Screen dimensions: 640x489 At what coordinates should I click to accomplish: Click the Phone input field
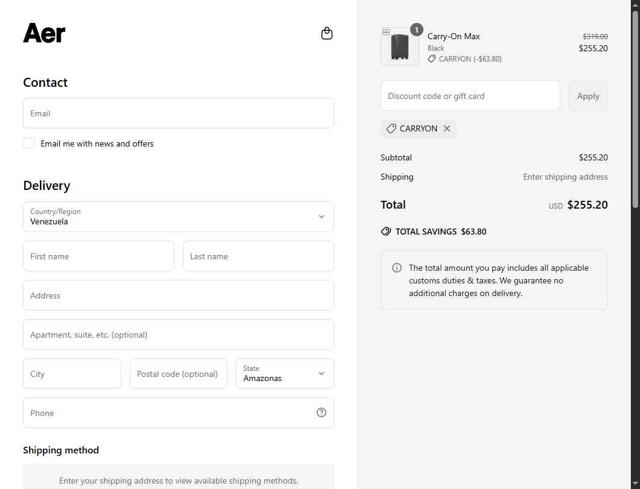point(178,413)
